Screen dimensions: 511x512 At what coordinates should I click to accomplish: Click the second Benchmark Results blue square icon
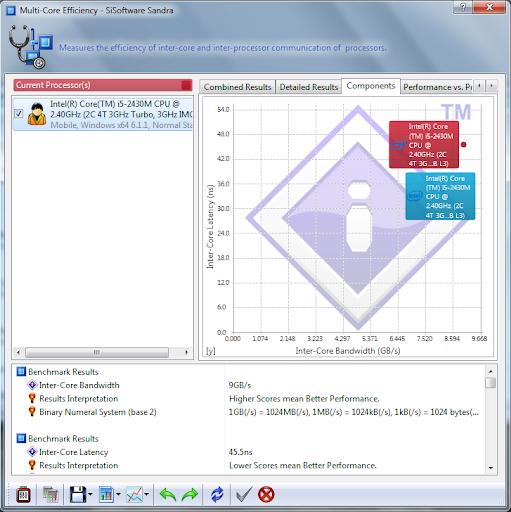click(x=21, y=438)
